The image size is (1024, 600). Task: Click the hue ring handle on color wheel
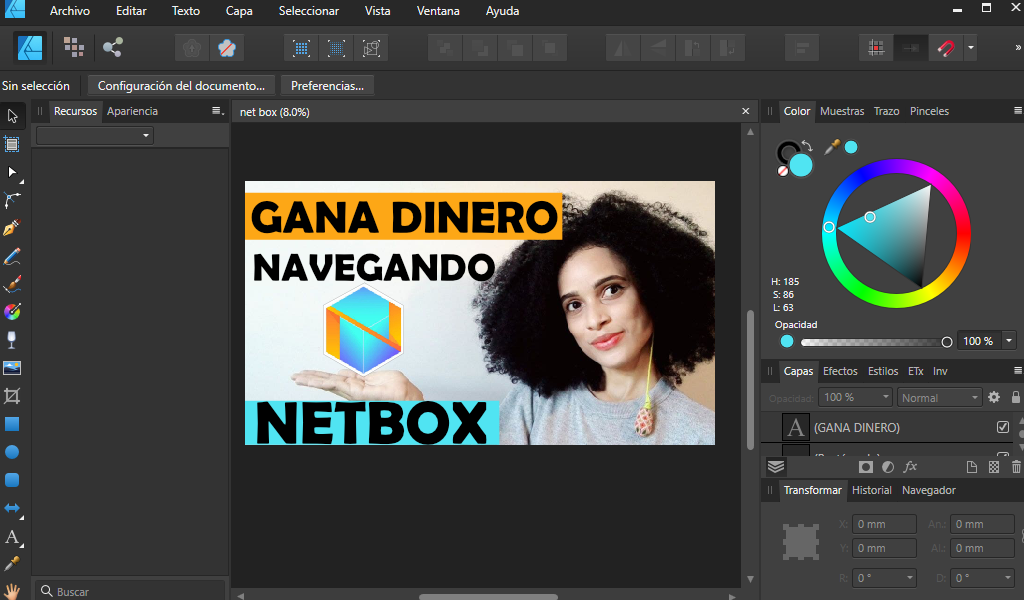(829, 227)
